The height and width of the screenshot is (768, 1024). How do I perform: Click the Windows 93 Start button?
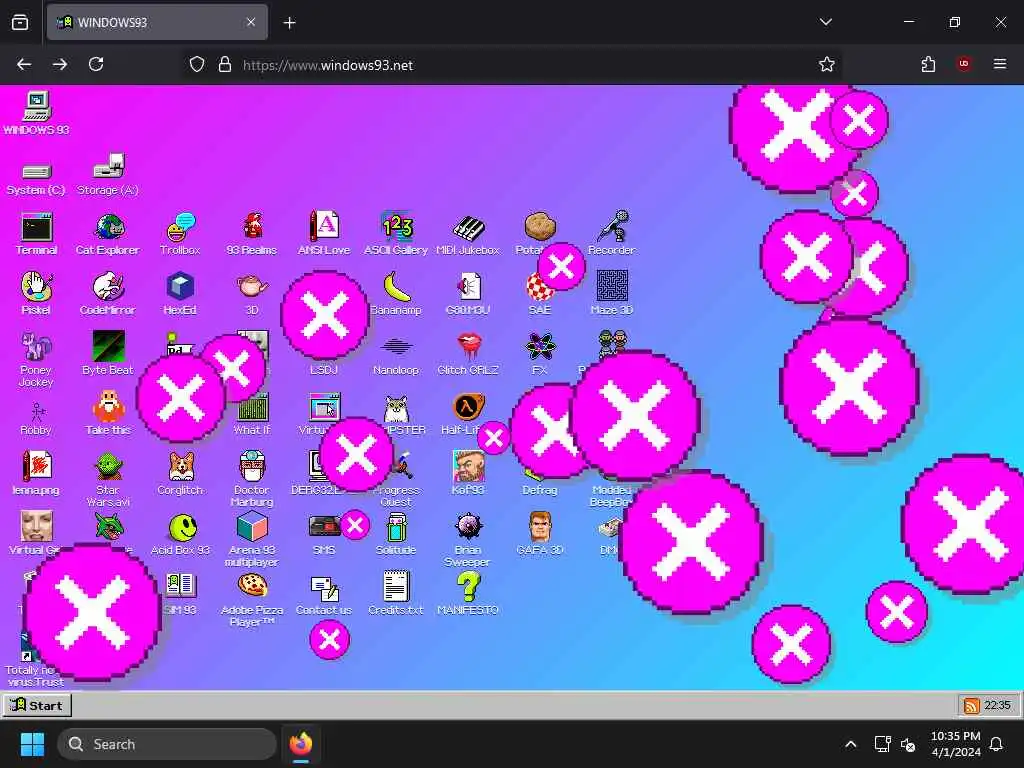pyautogui.click(x=37, y=705)
